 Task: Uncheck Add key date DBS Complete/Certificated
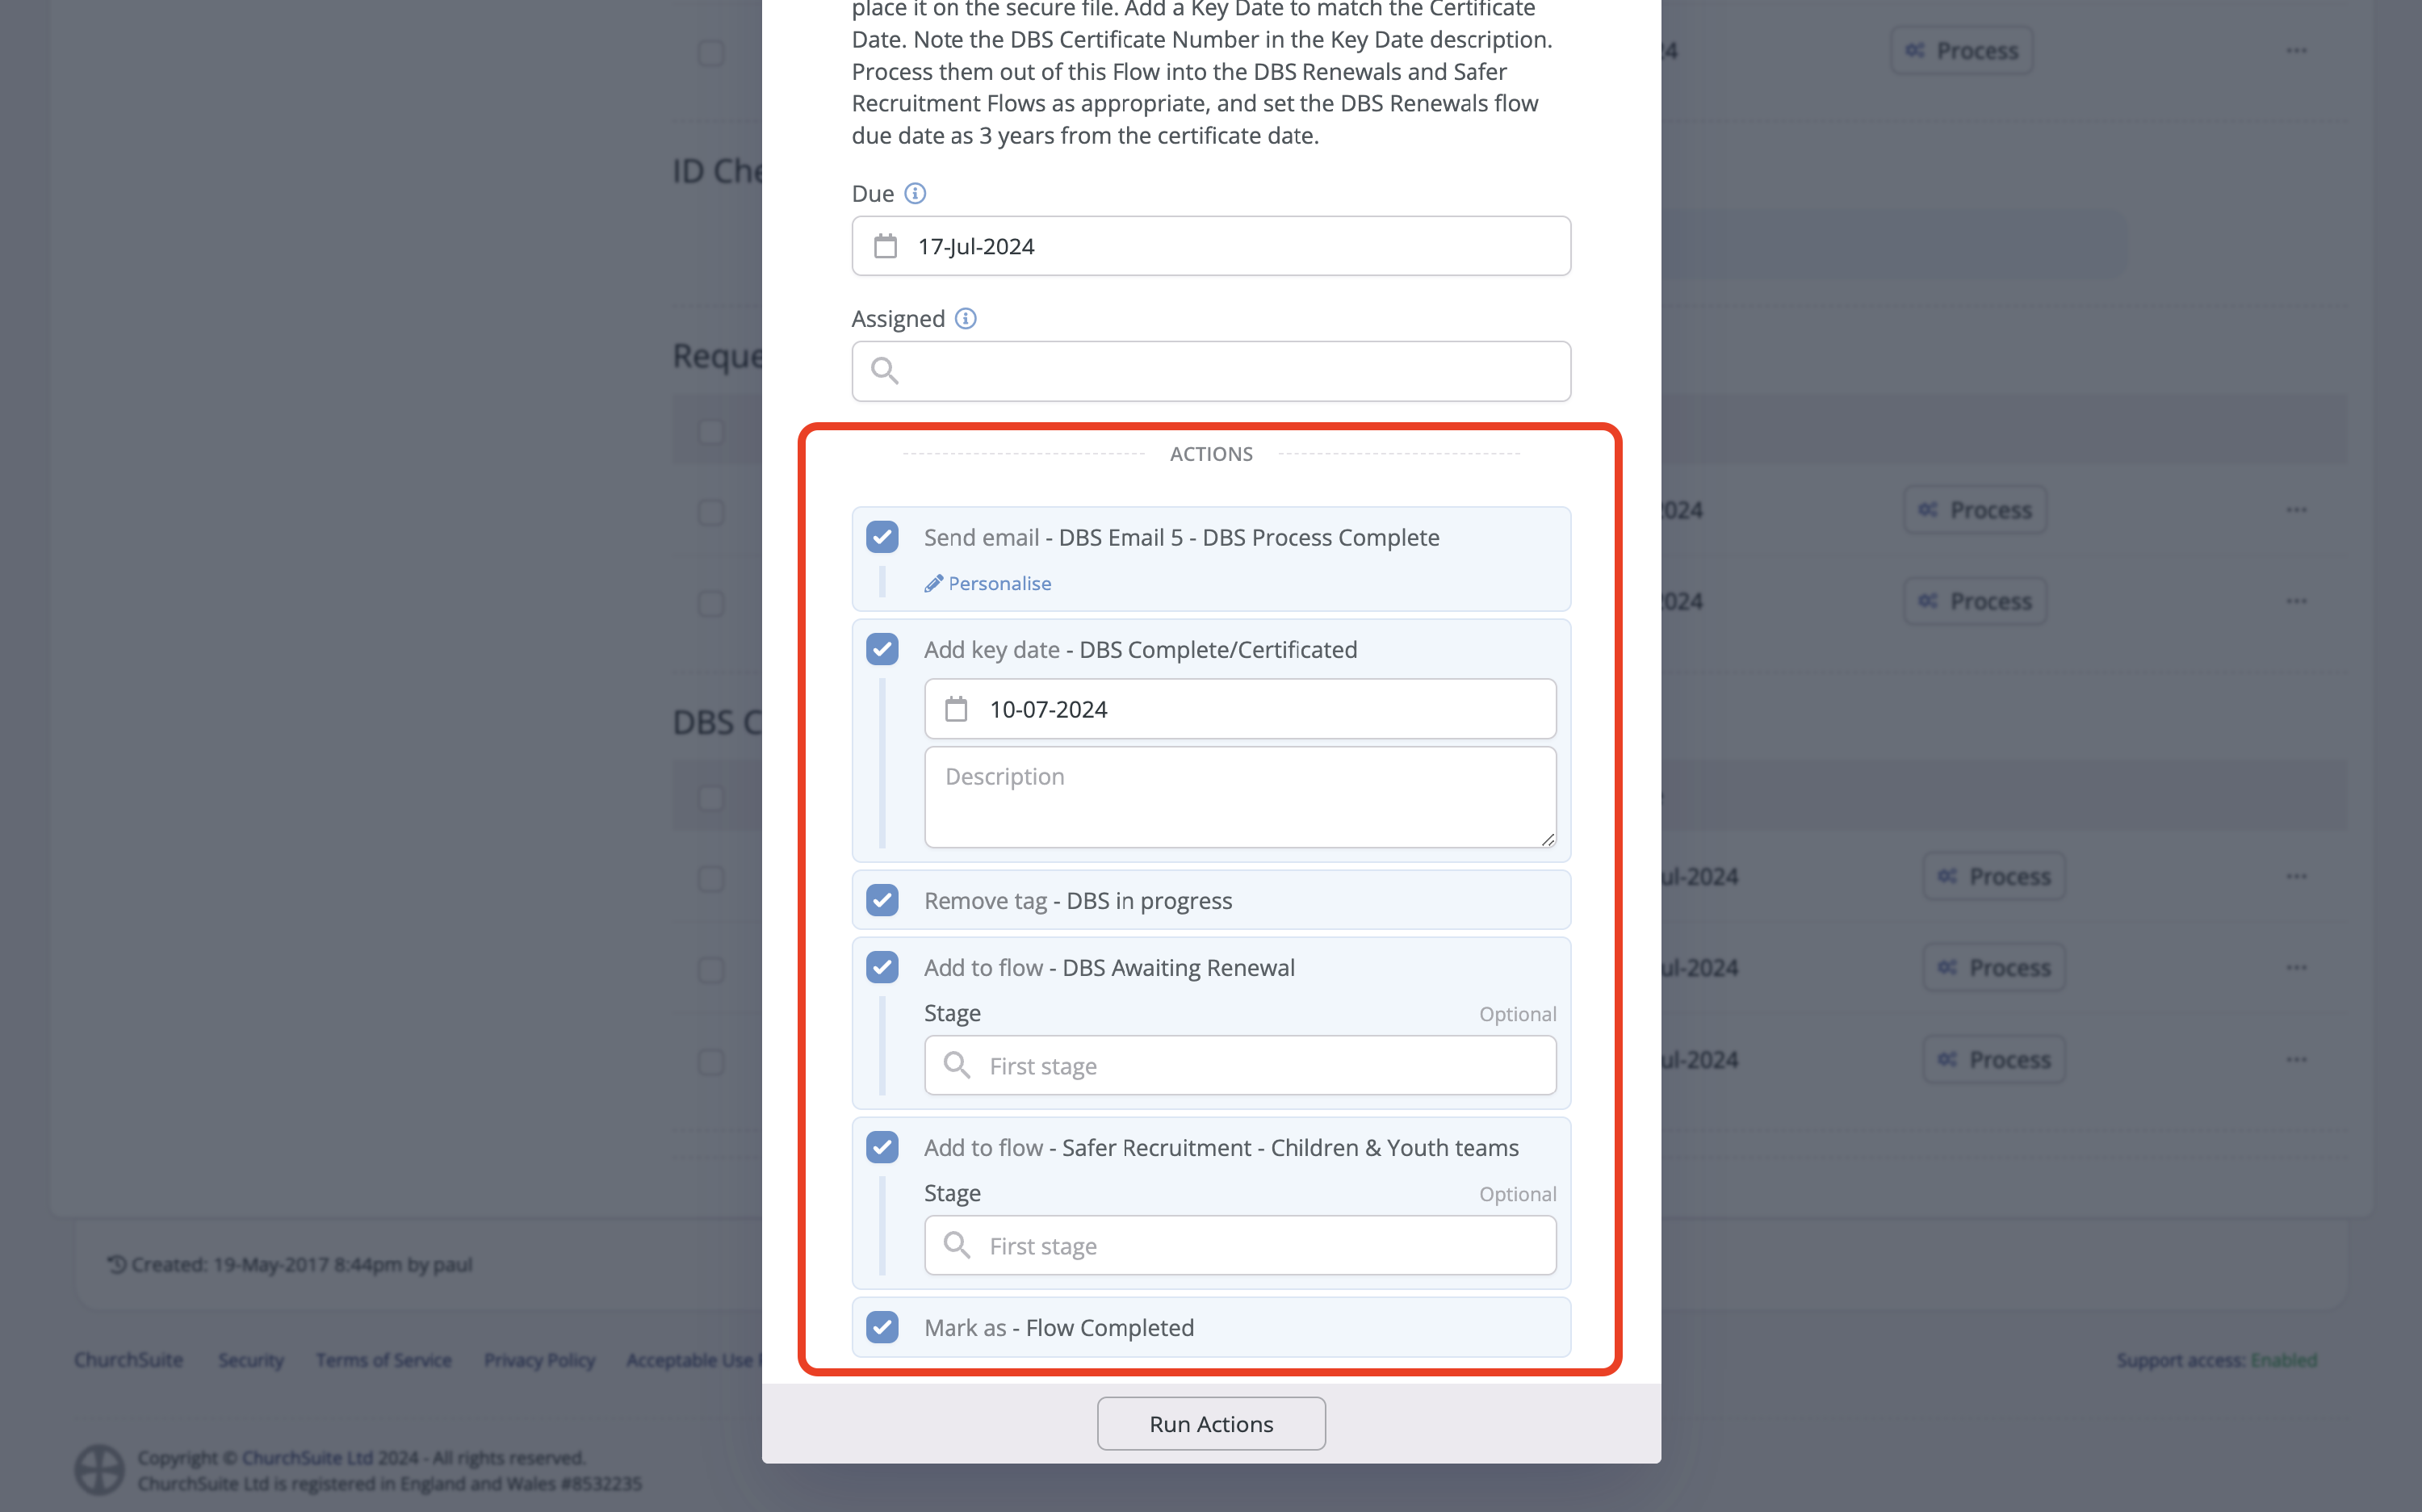(882, 649)
